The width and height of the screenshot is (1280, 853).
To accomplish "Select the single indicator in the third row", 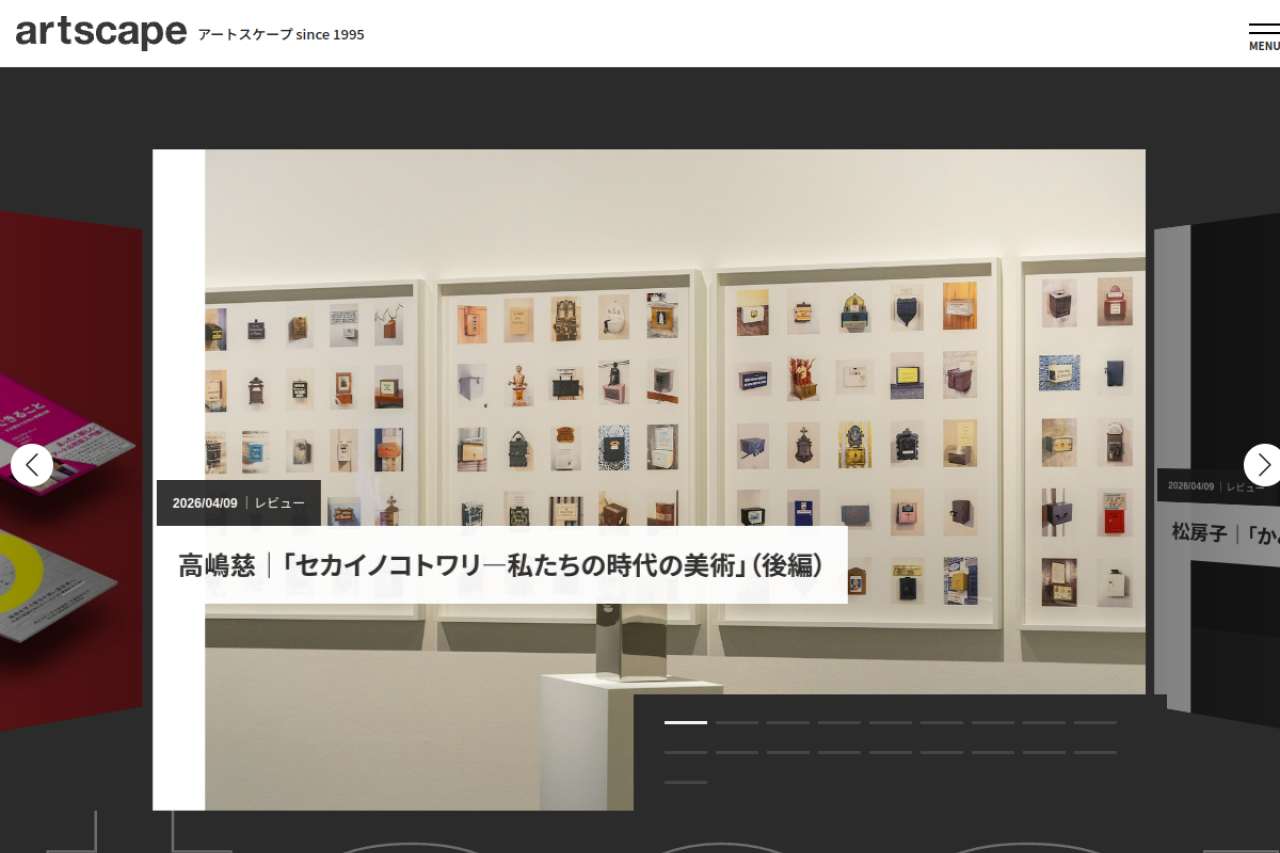I will pos(685,782).
